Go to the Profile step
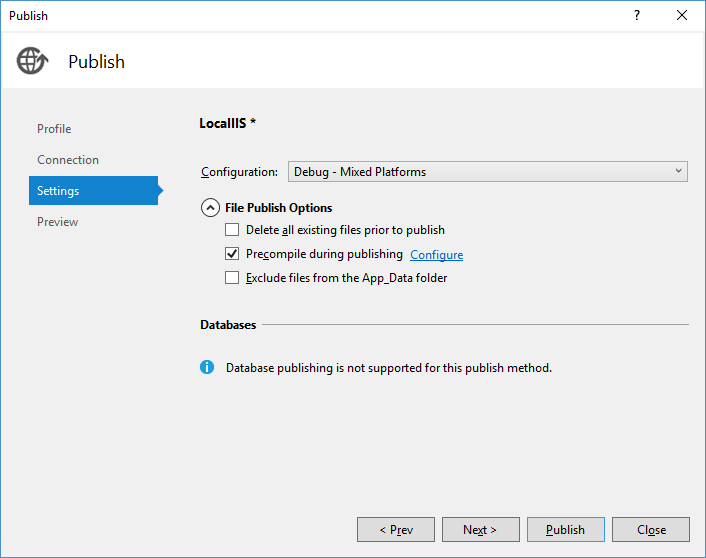The height and width of the screenshot is (558, 706). point(54,129)
